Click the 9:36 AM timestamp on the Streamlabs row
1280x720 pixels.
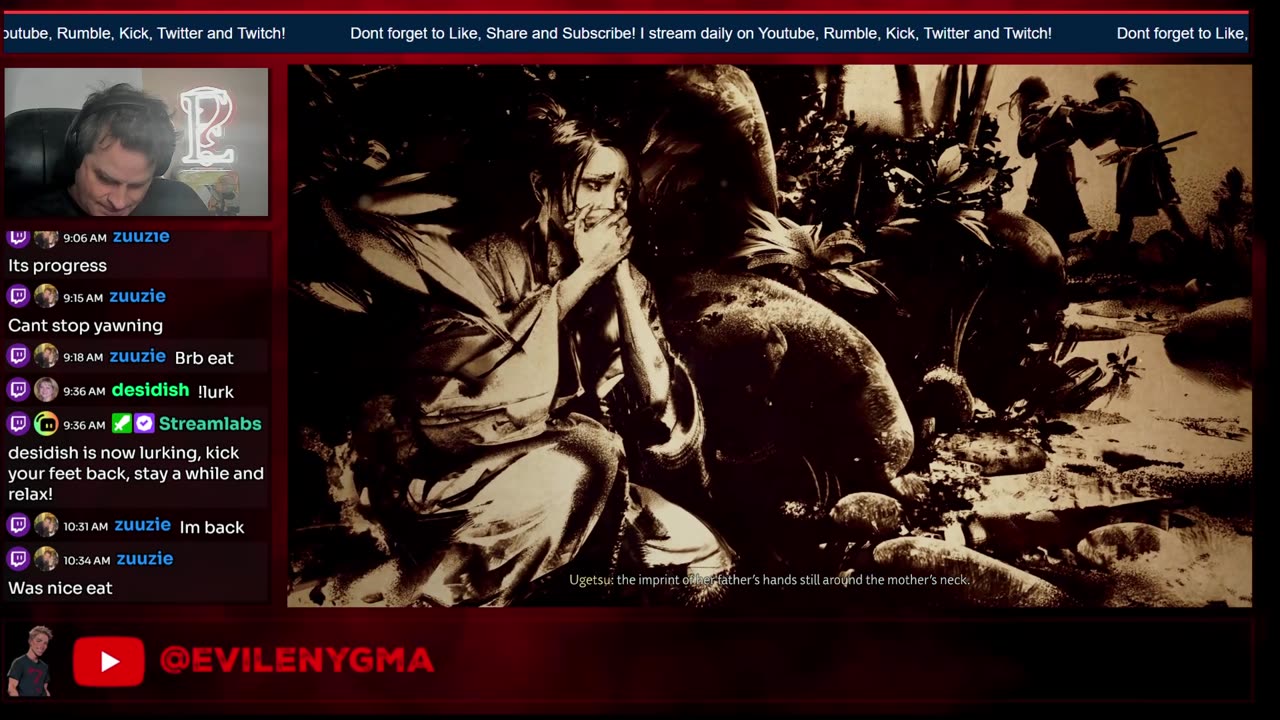84,426
